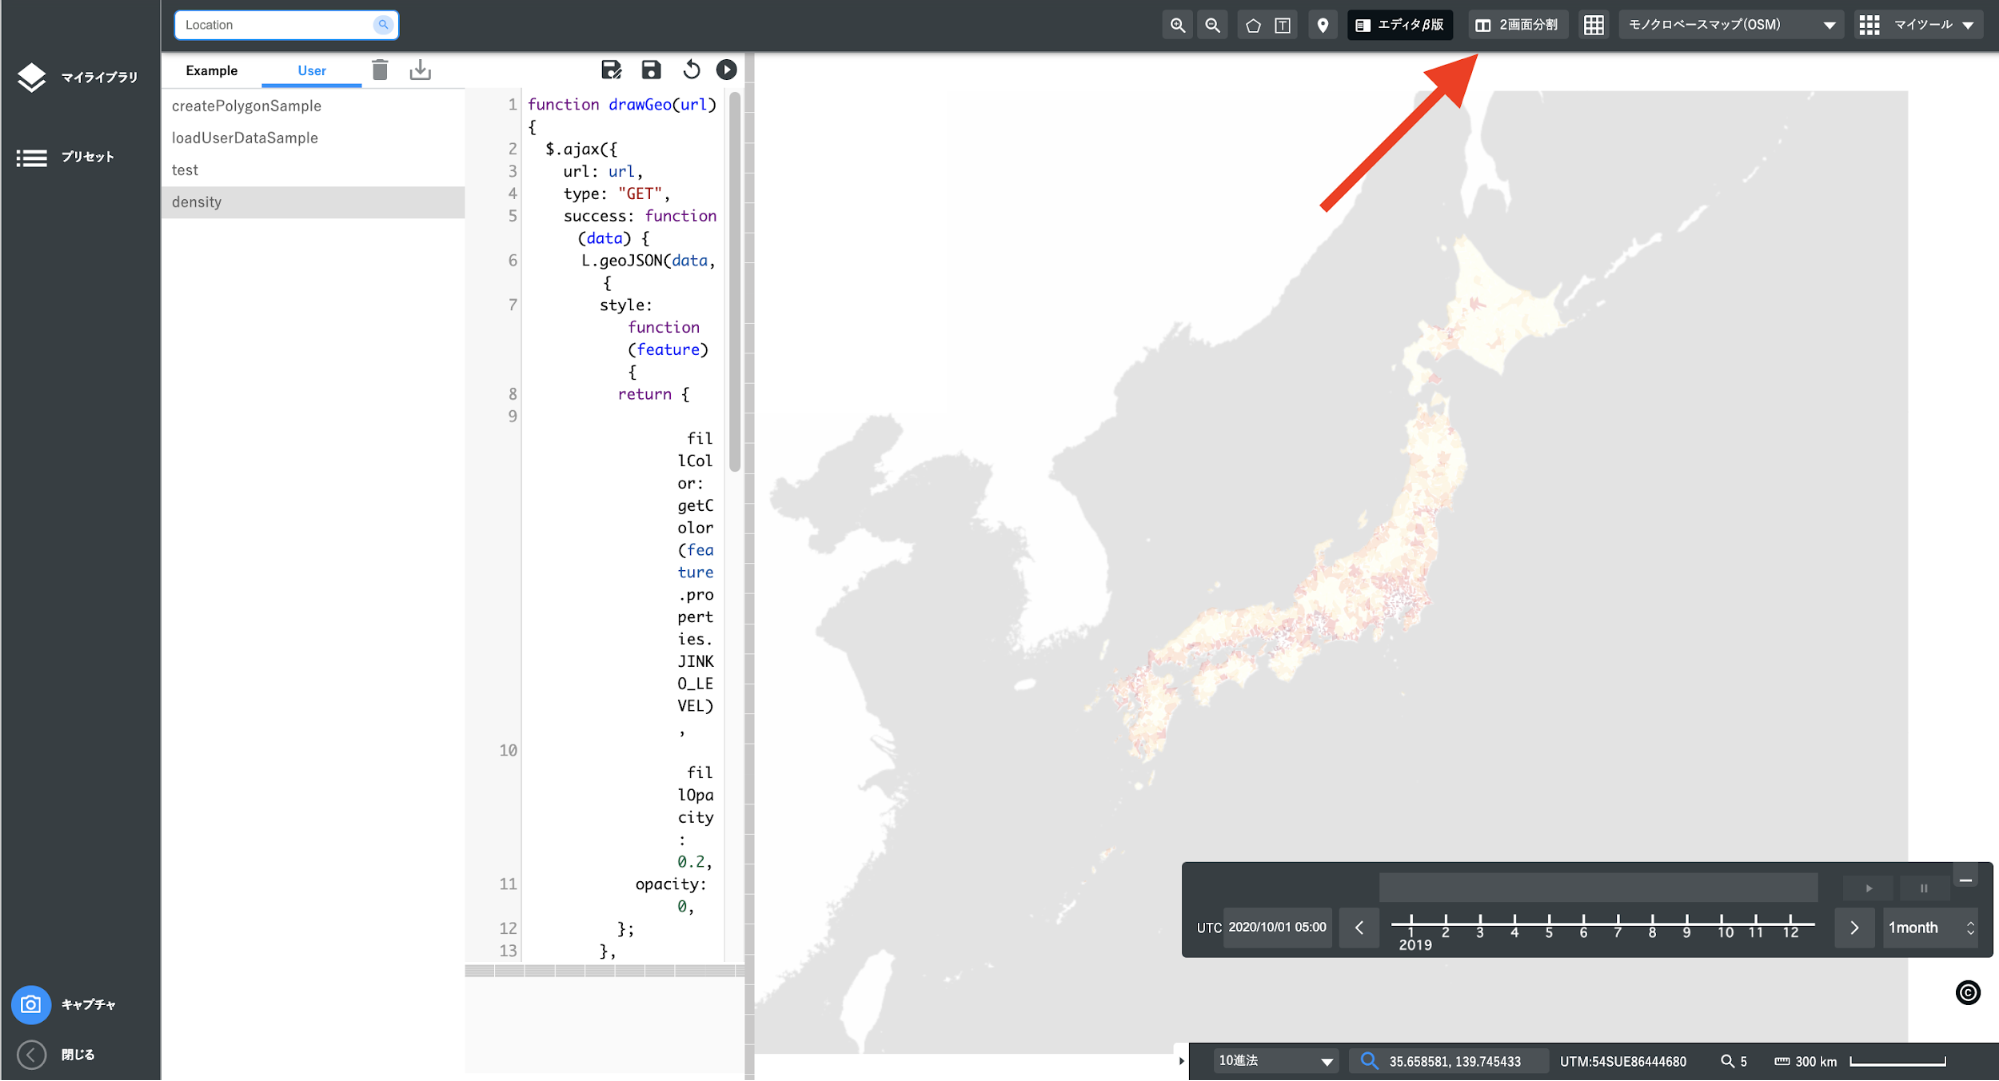Click the code editor horizontal scrollbar
1999x1081 pixels.
[604, 971]
